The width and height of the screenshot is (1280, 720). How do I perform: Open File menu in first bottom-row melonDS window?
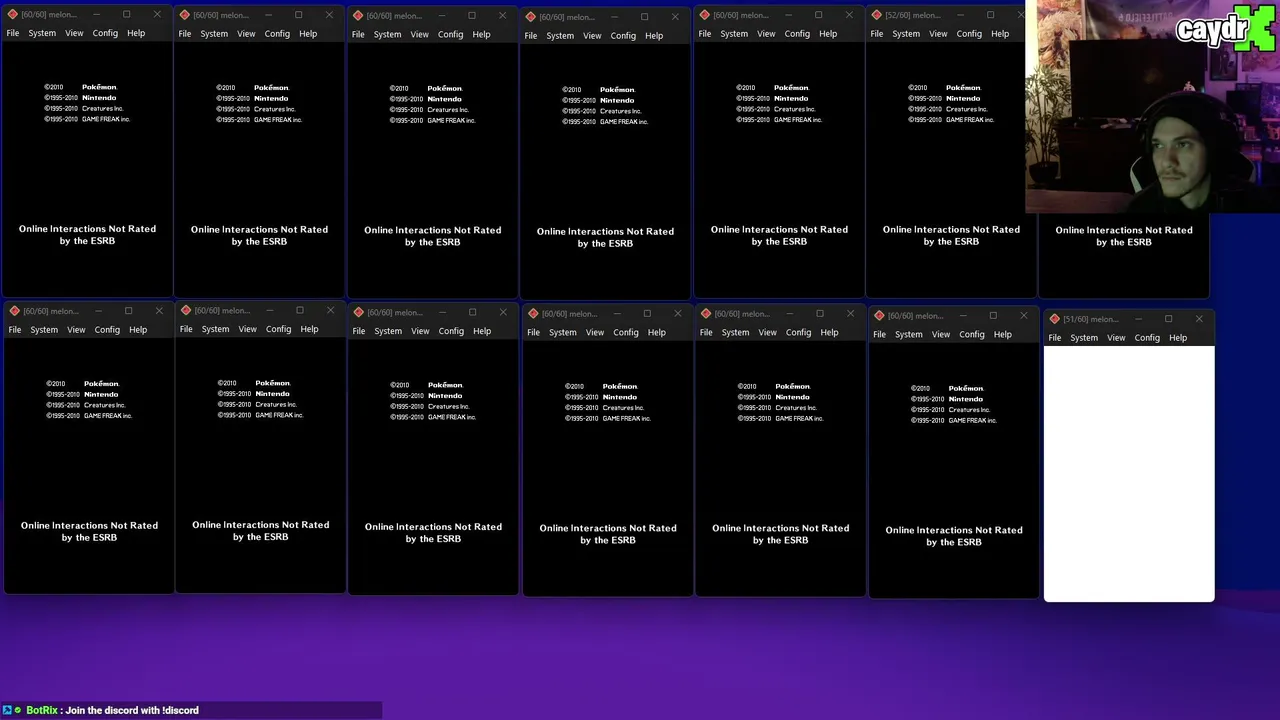click(15, 330)
